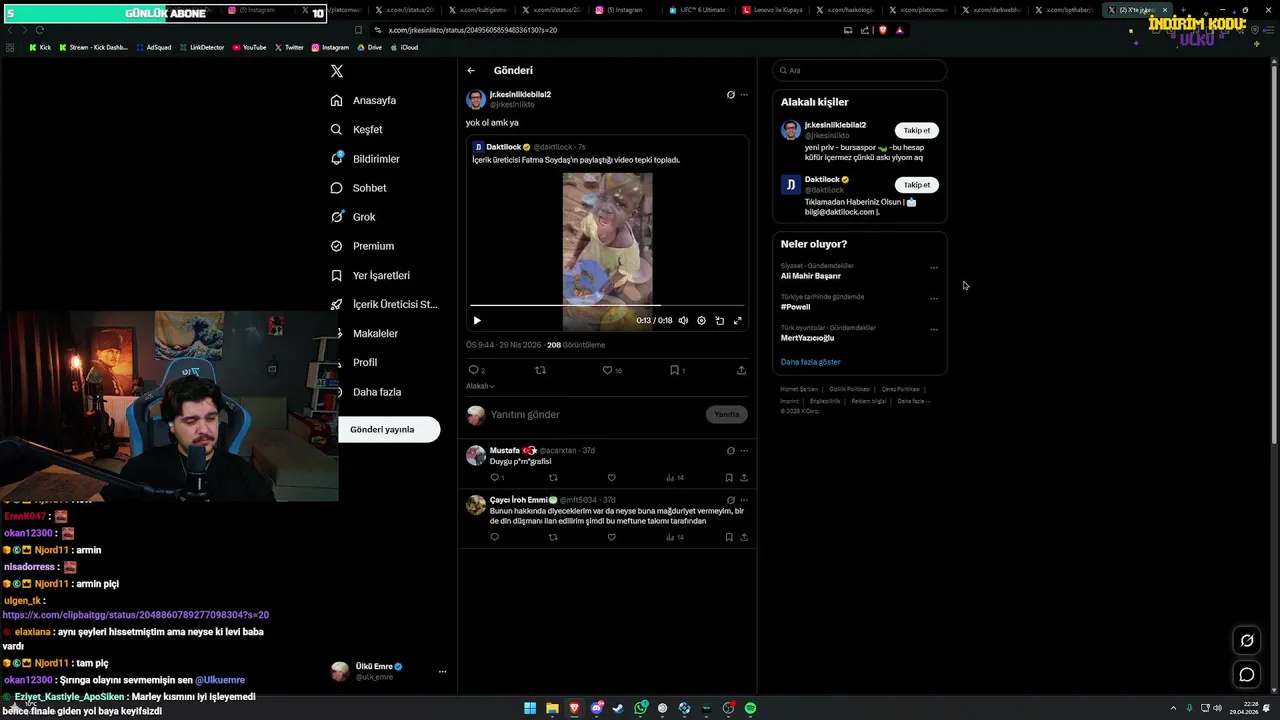Click the X logo in sidebar
This screenshot has height=720, width=1280.
click(x=337, y=71)
